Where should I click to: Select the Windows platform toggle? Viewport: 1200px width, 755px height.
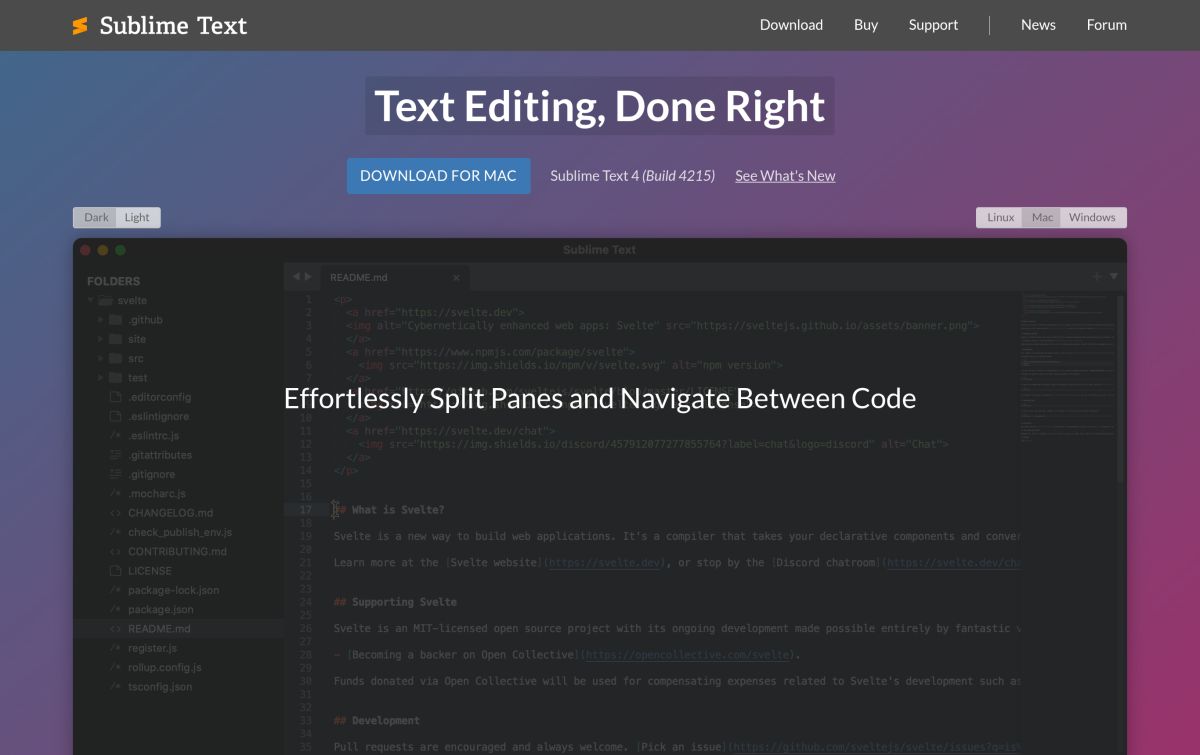click(x=1092, y=217)
